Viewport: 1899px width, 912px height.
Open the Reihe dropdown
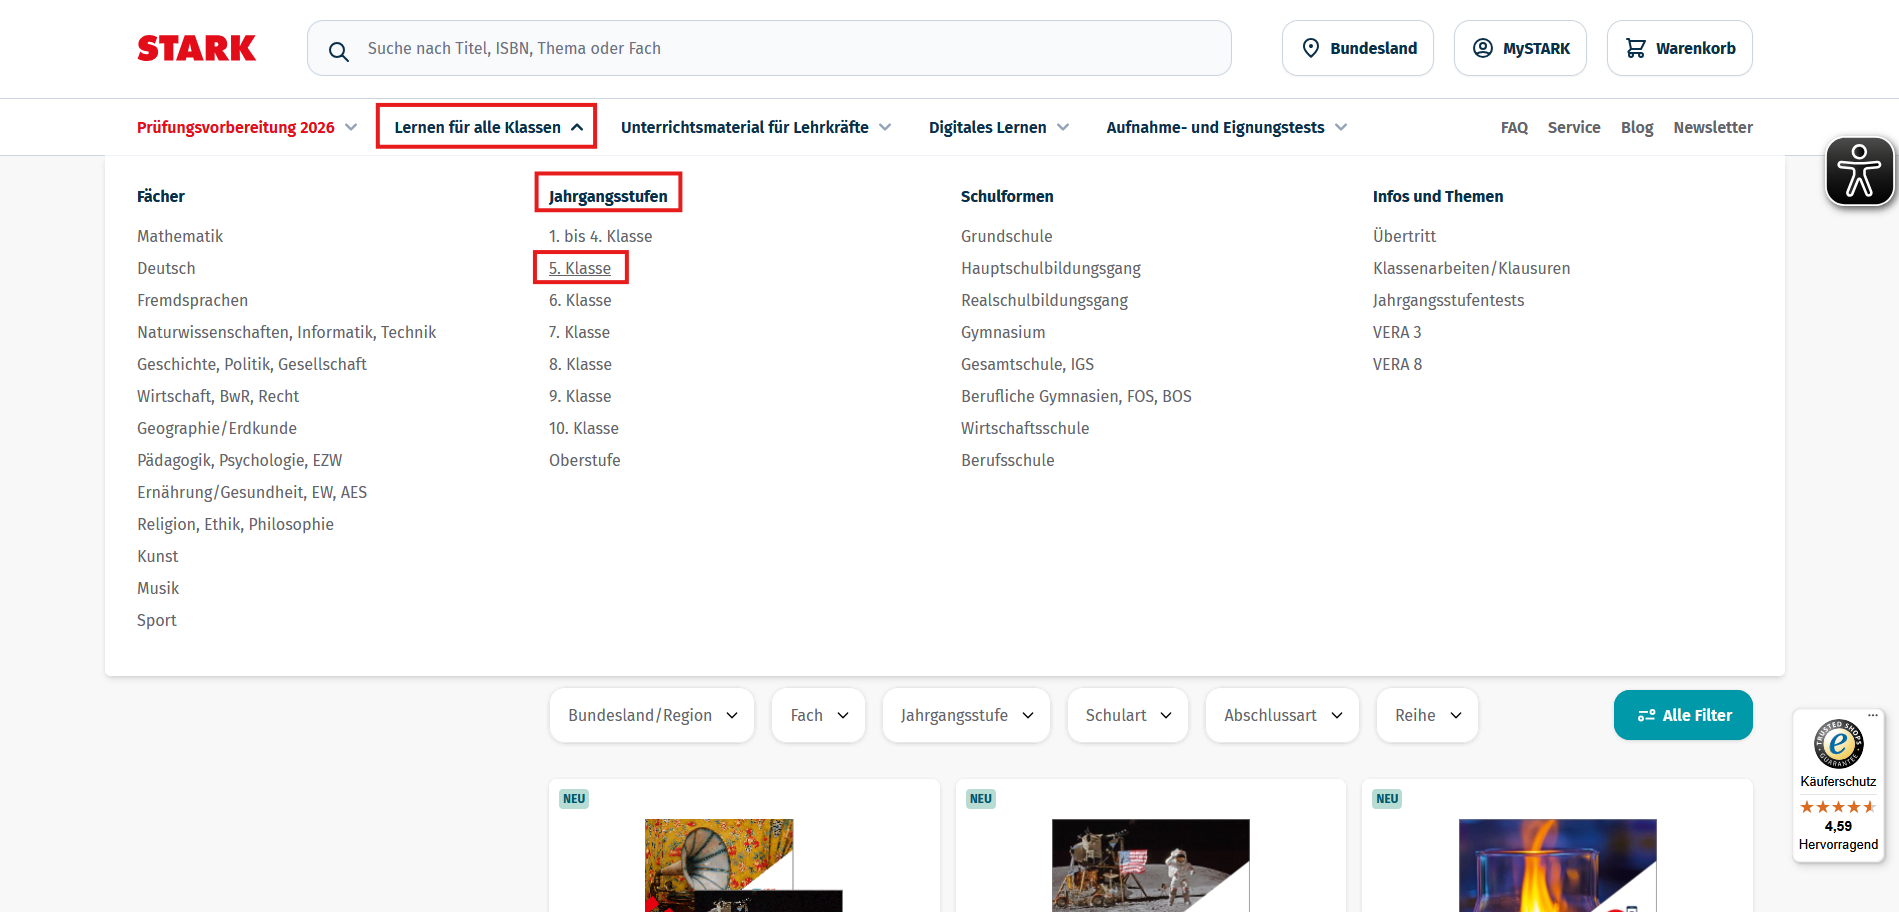[x=1426, y=715]
